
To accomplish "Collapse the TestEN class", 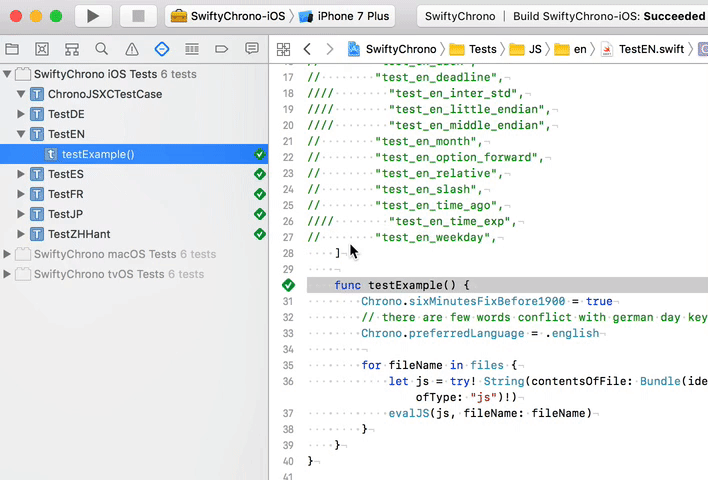I will [21, 134].
